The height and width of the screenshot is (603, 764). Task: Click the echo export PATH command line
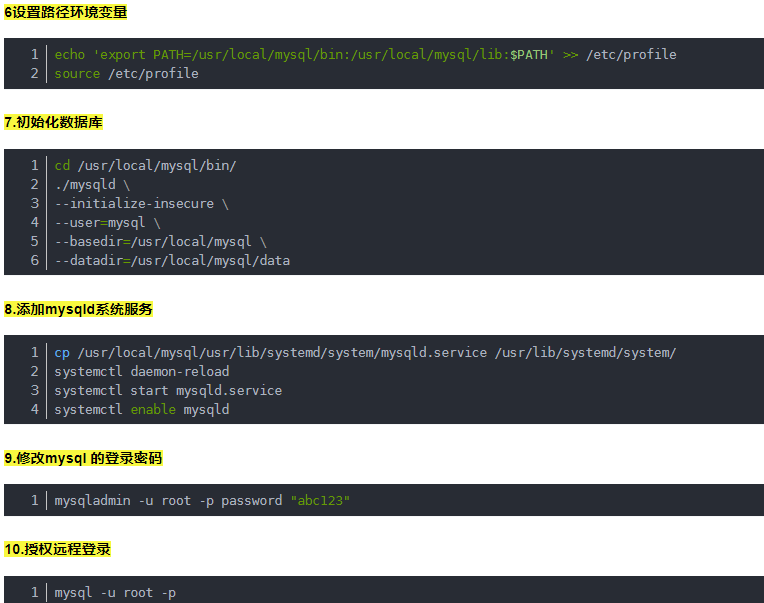coord(365,55)
